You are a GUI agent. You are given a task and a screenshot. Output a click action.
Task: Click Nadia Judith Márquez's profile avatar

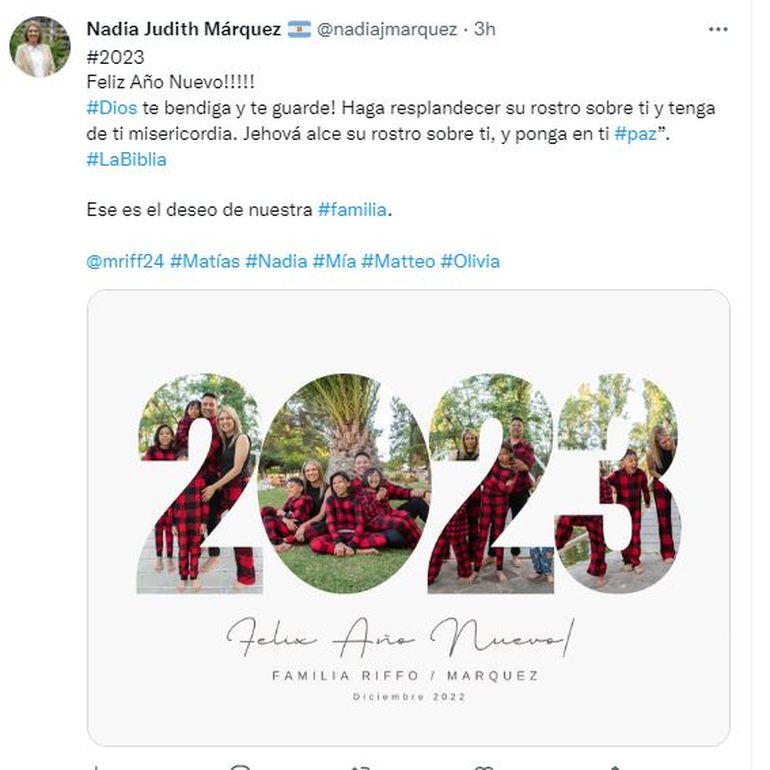point(40,46)
